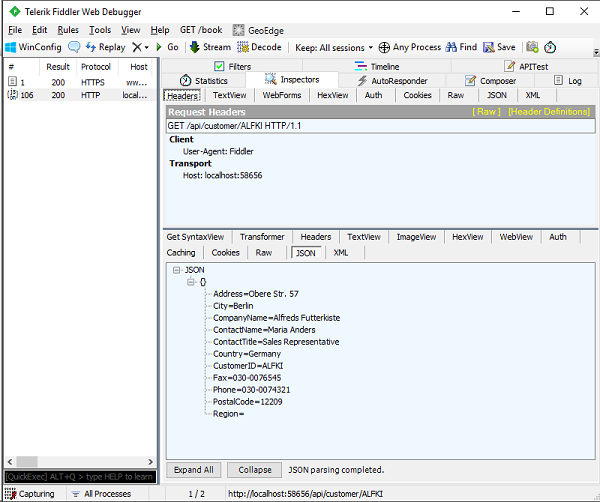Expand the toolbar overflow arrow

(596, 52)
